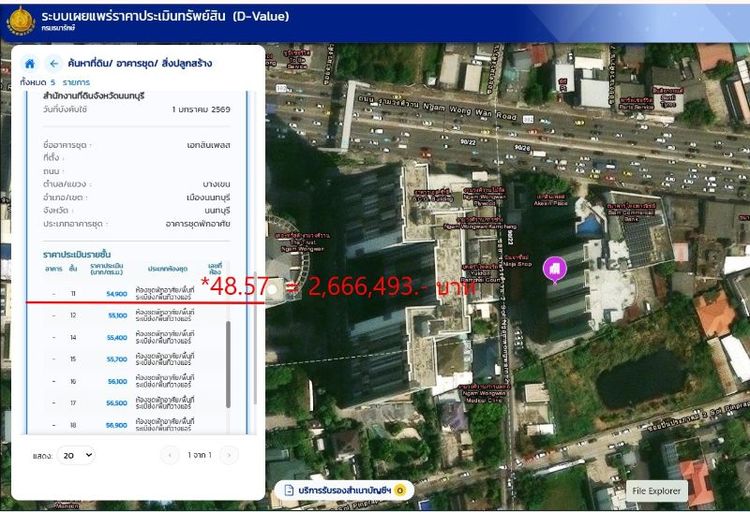This screenshot has height=512, width=750.
Task: Click the yellow 0 counter badge
Action: [400, 490]
